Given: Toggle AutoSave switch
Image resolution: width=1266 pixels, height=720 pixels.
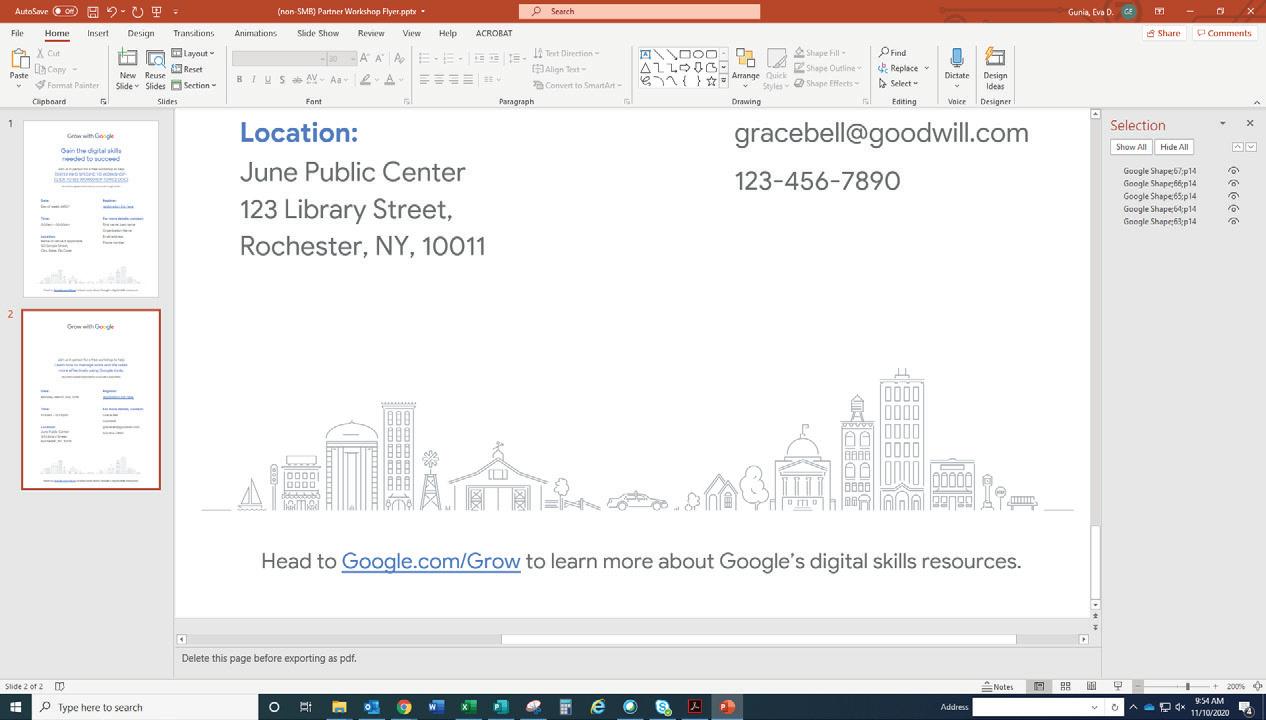Looking at the screenshot, I should point(65,11).
